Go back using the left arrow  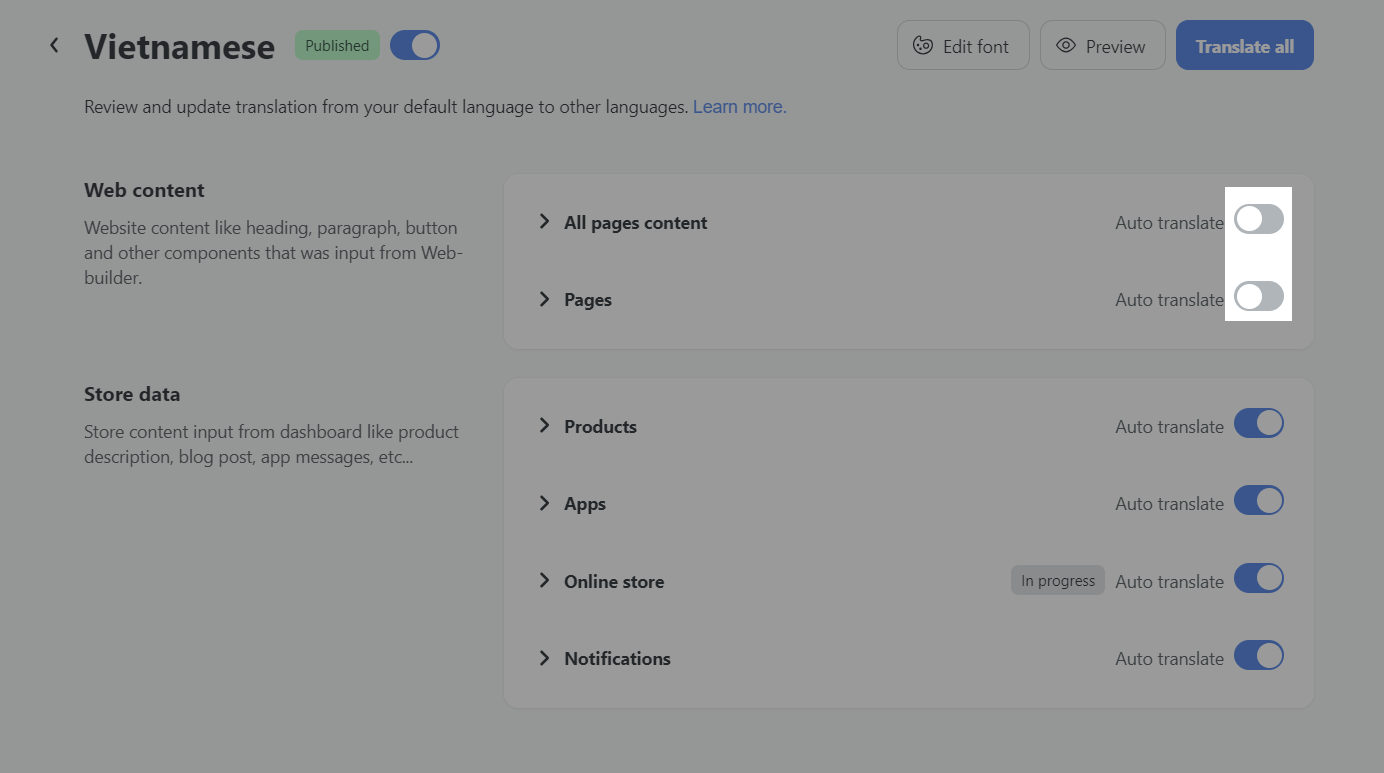click(55, 45)
